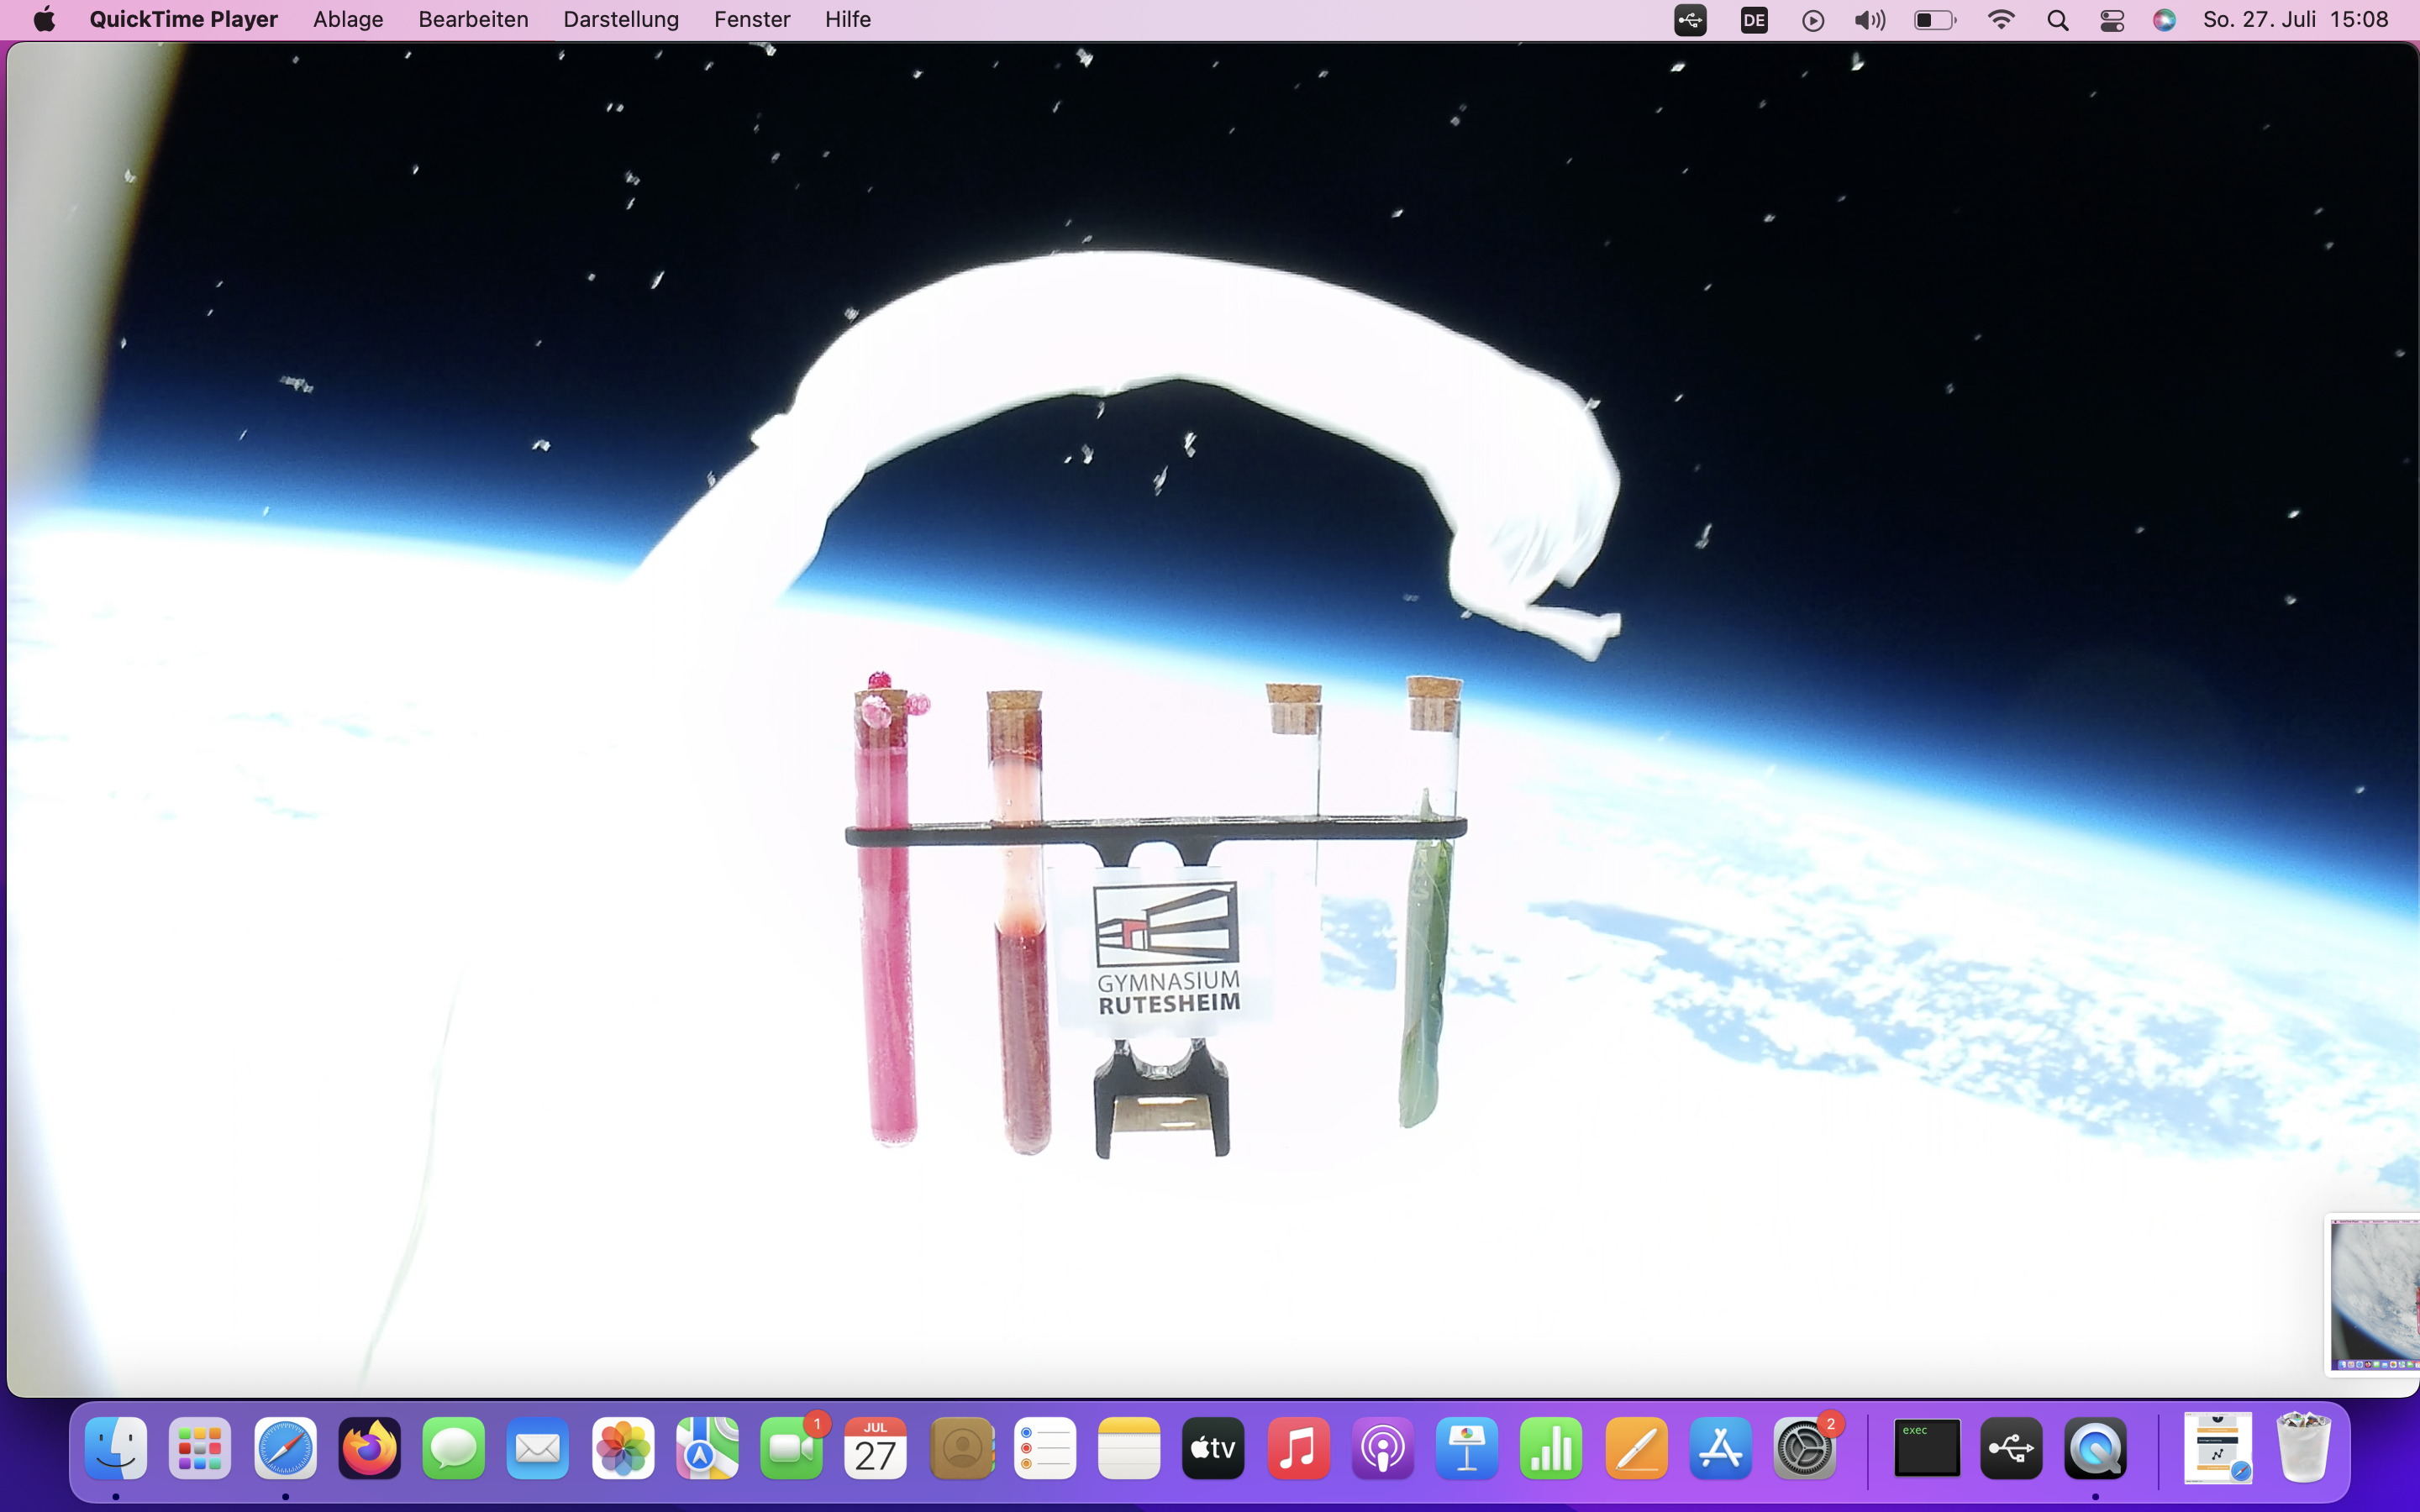Open the DE input source dropdown
Image resolution: width=2420 pixels, height=1512 pixels.
click(1754, 20)
